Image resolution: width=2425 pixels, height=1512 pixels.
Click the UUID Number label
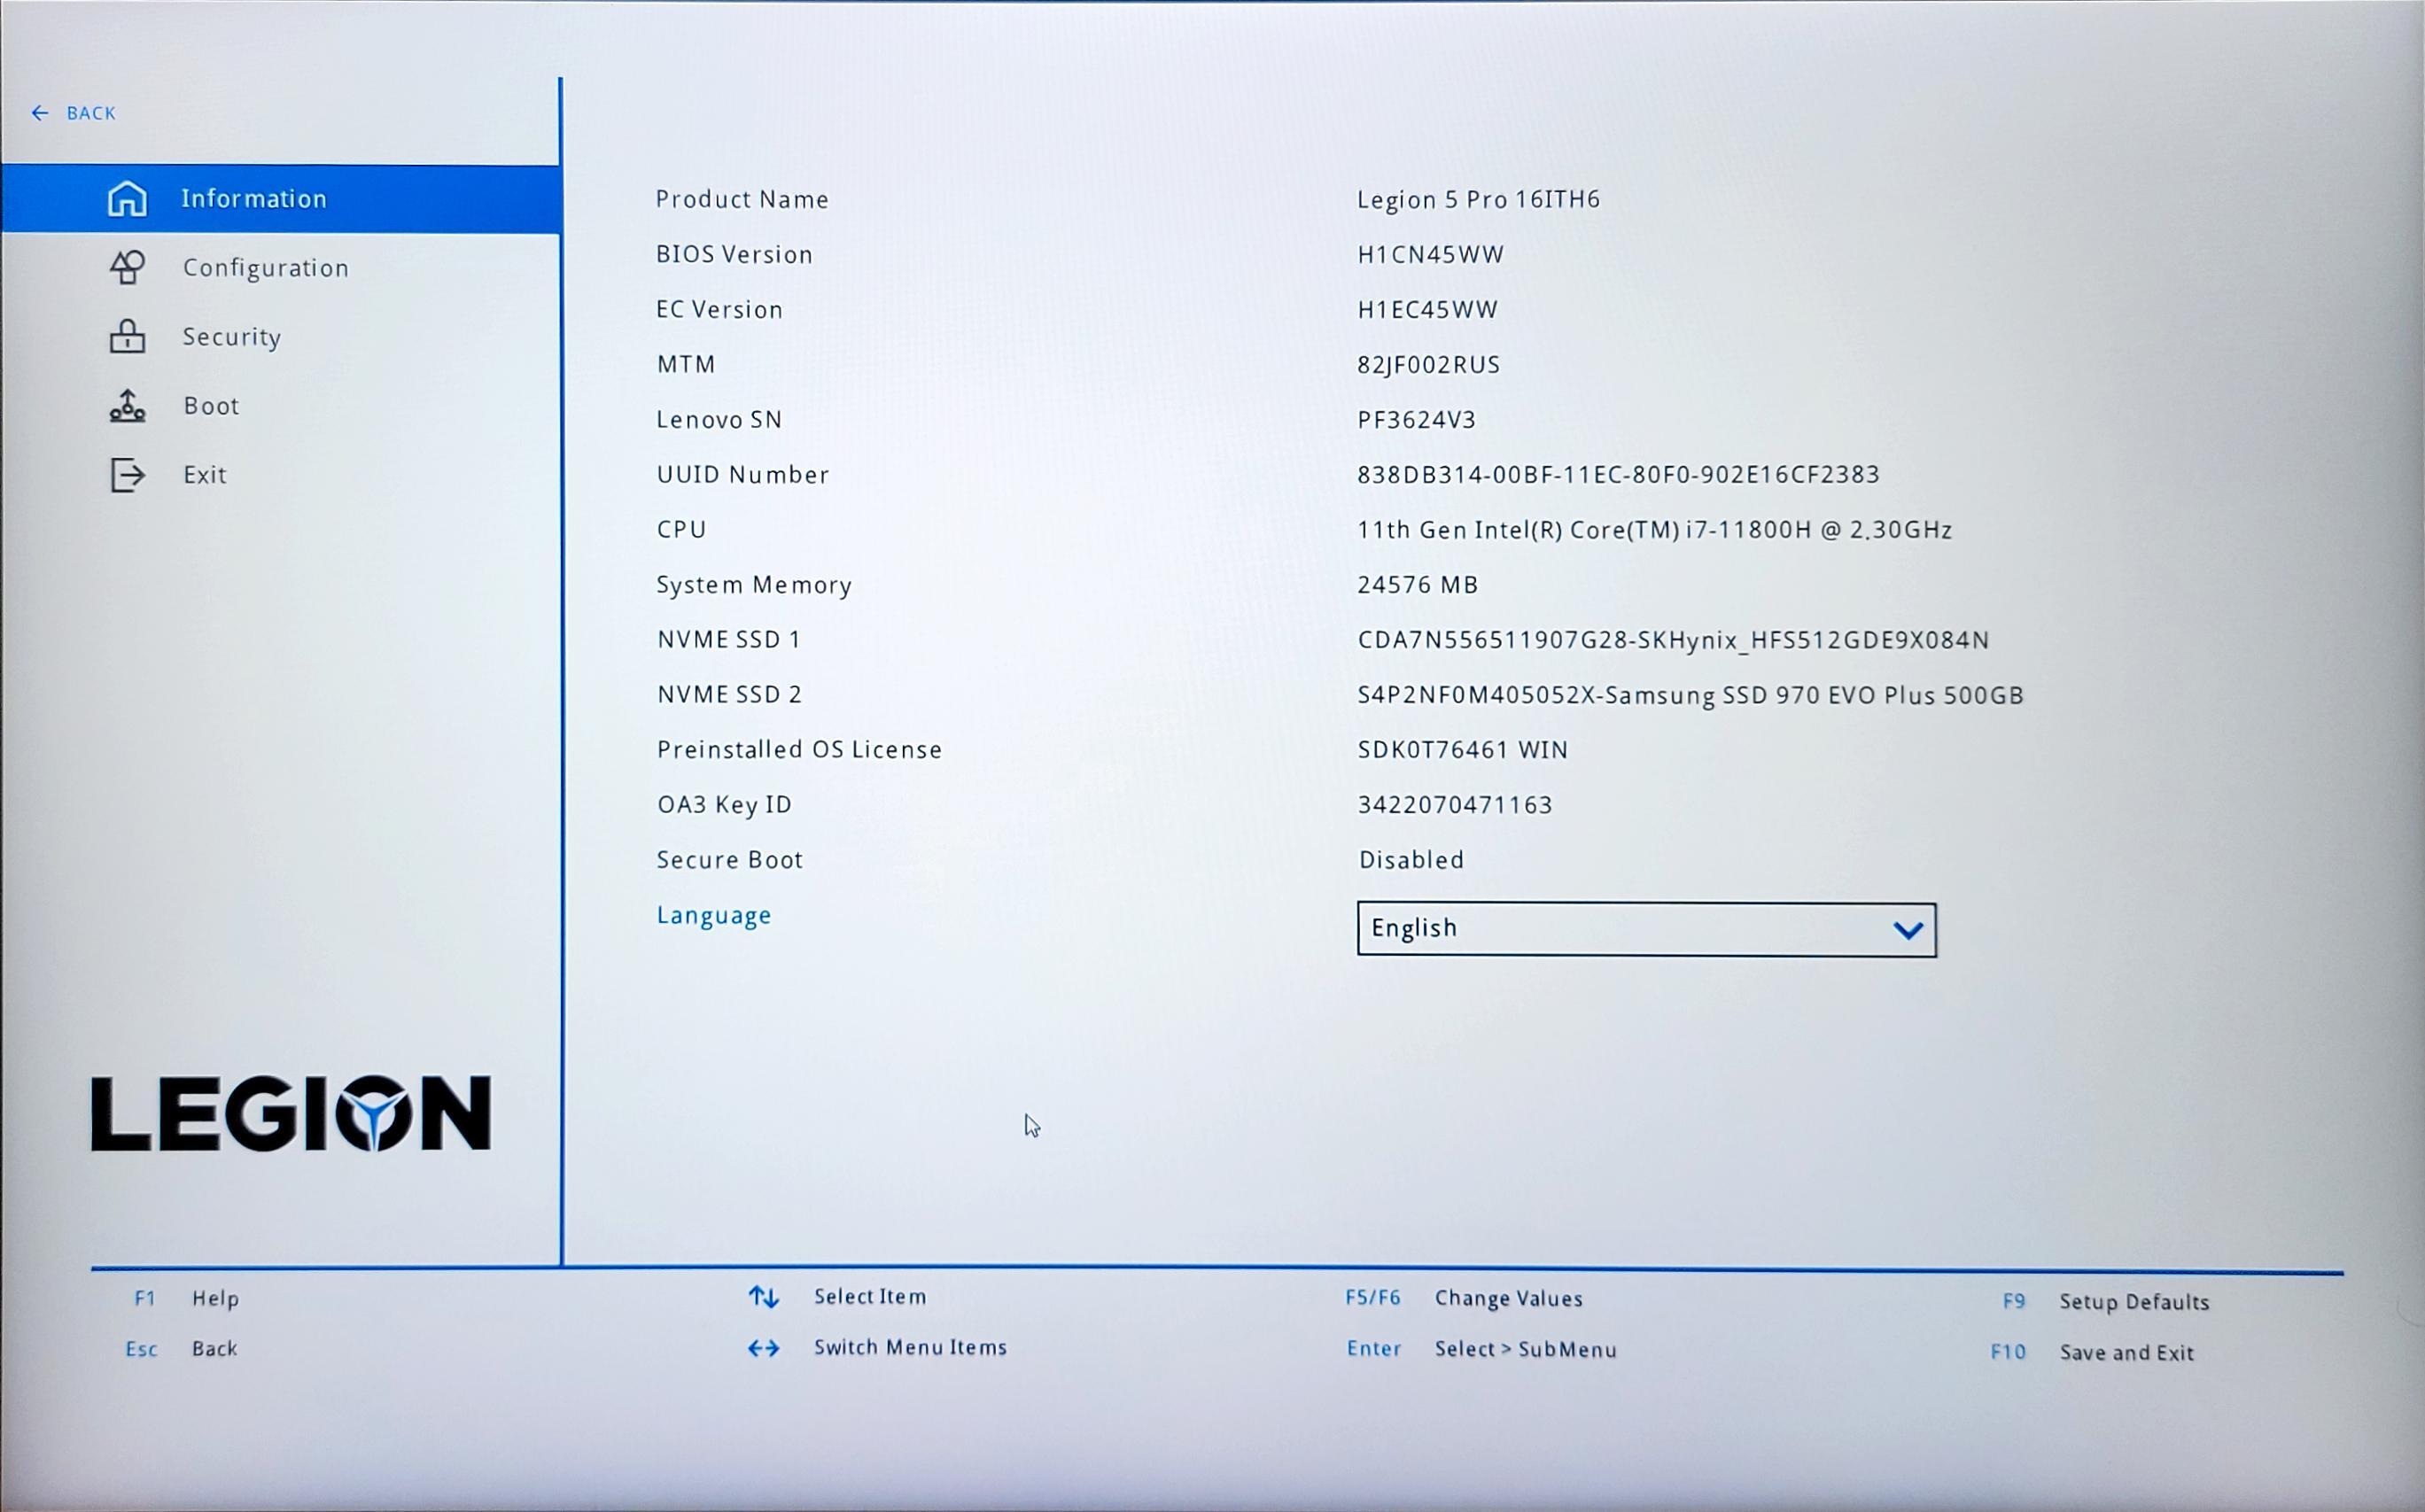point(743,474)
